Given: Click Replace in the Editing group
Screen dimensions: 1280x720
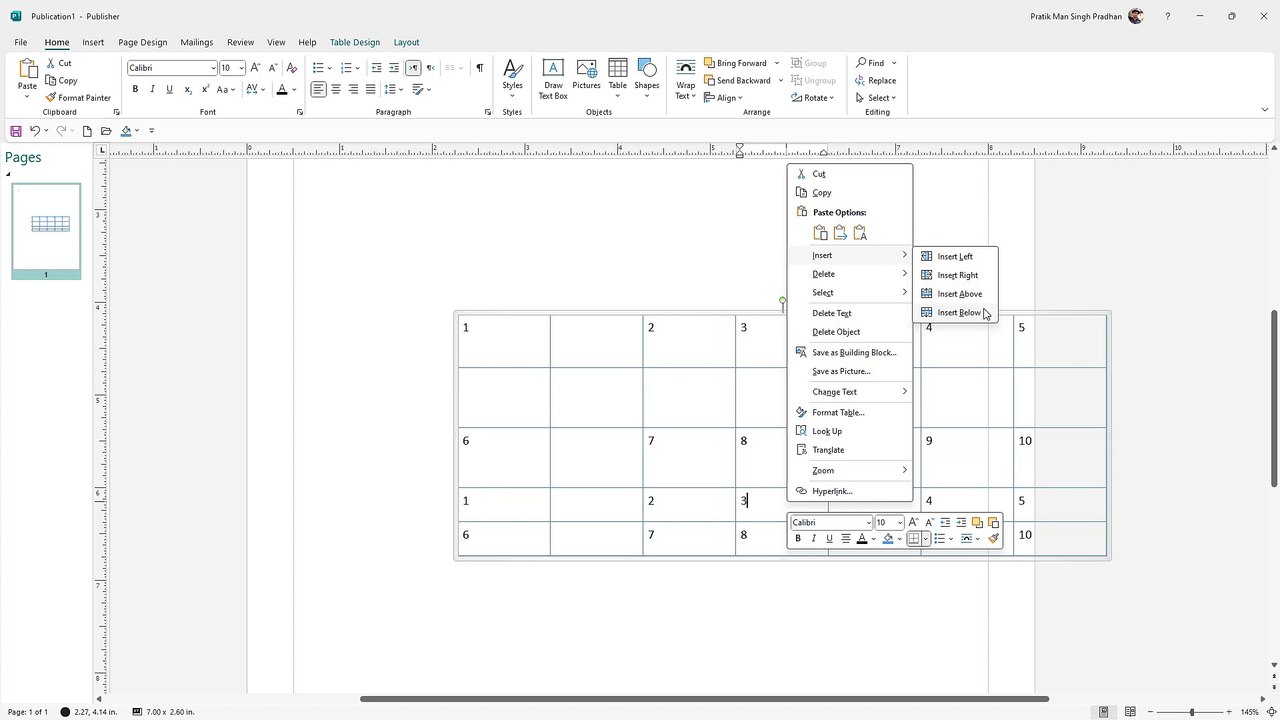Looking at the screenshot, I should pos(876,80).
